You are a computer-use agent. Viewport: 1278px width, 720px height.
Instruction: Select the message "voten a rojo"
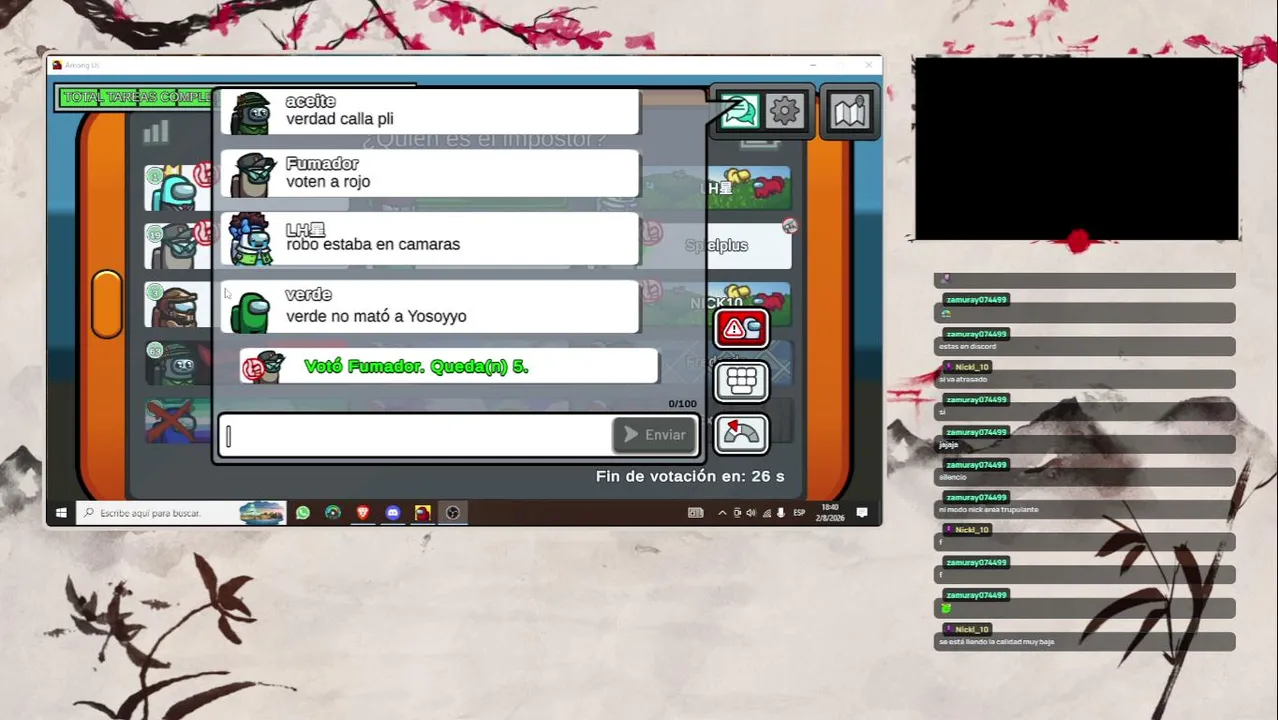[x=328, y=182]
